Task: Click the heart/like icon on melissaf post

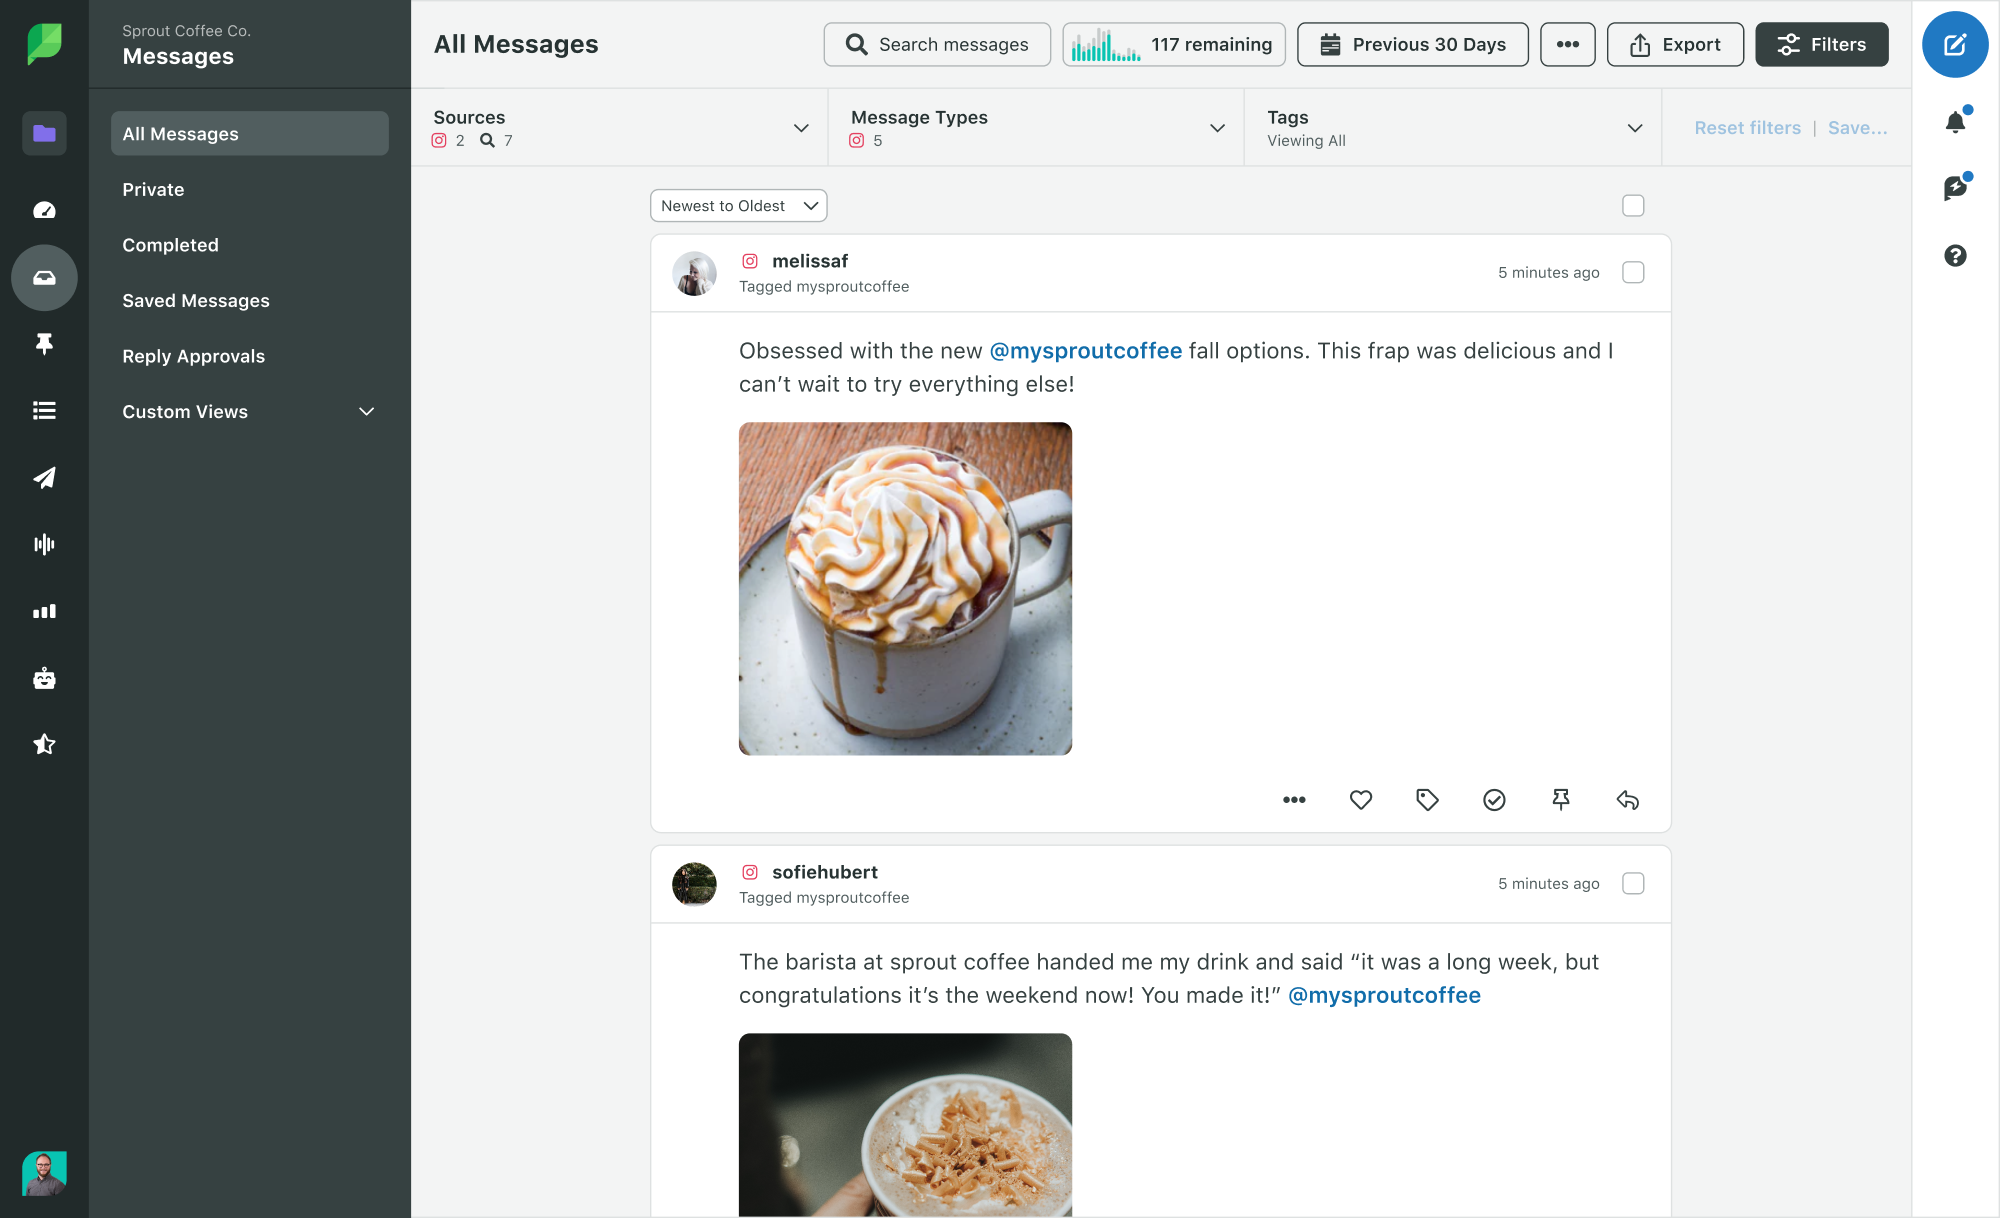Action: pyautogui.click(x=1360, y=800)
